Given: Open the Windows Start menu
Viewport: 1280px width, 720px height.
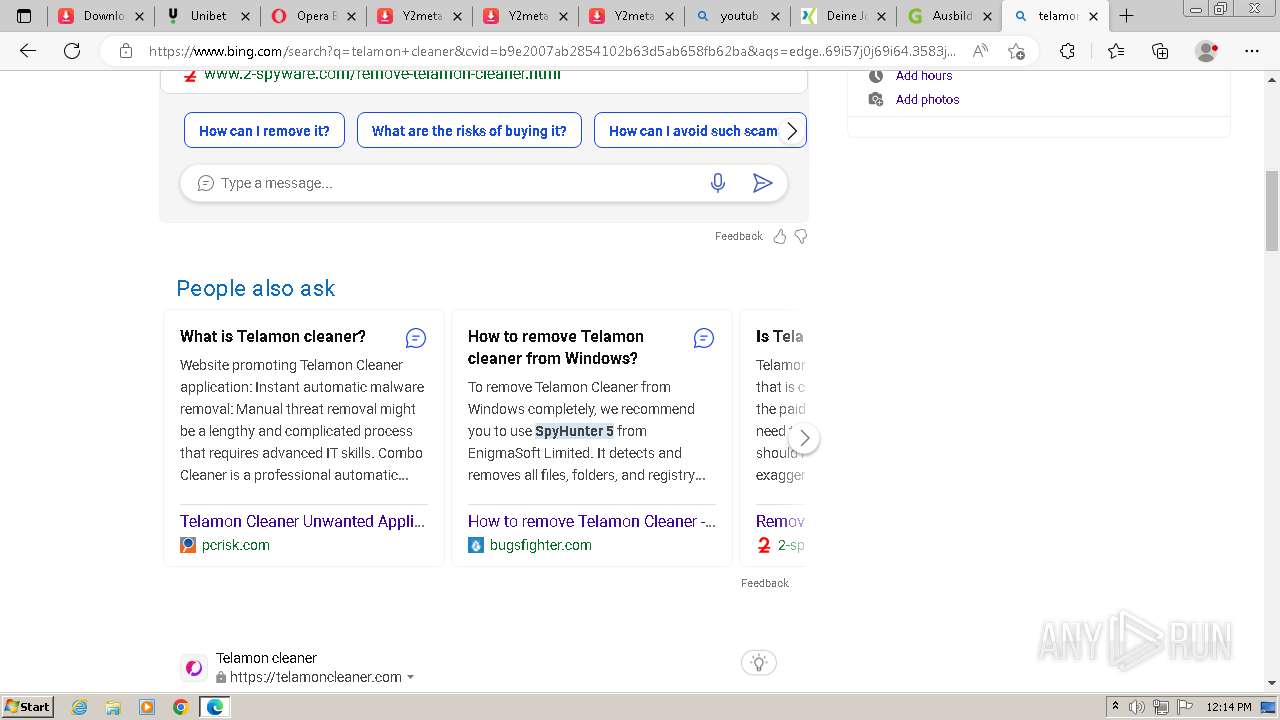Looking at the screenshot, I should 27,707.
